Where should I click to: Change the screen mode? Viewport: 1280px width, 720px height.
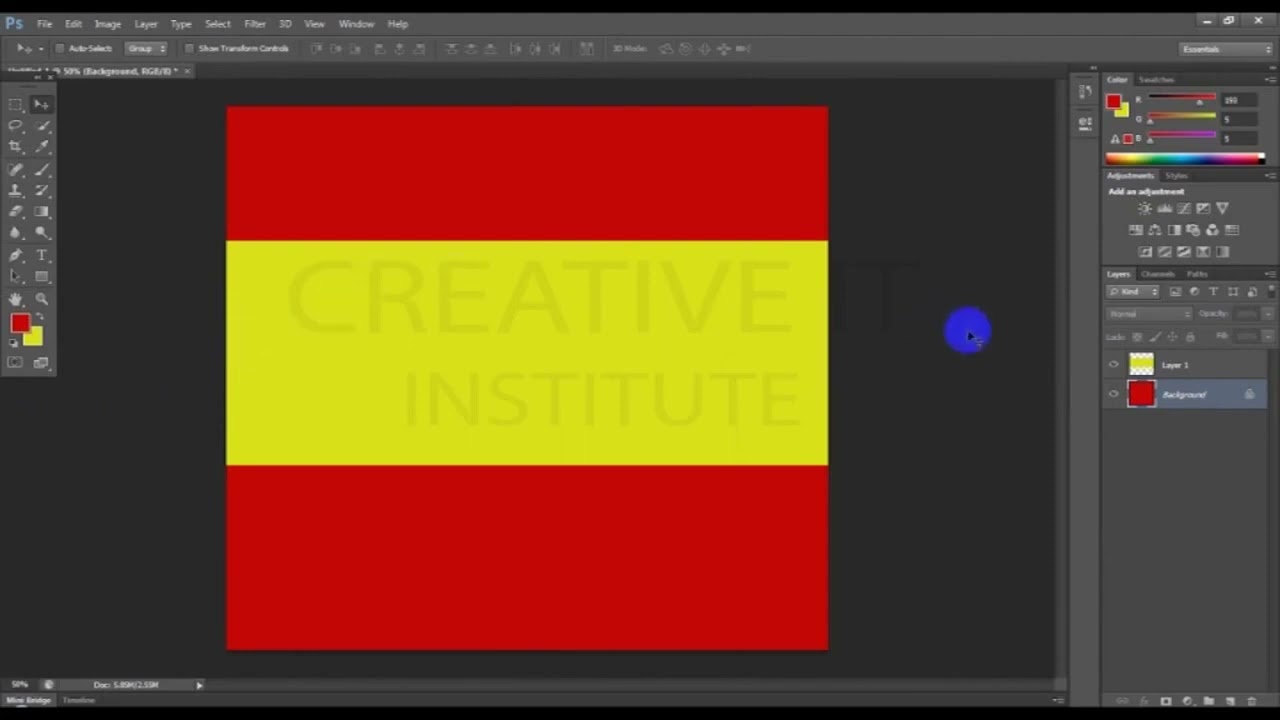[x=41, y=363]
